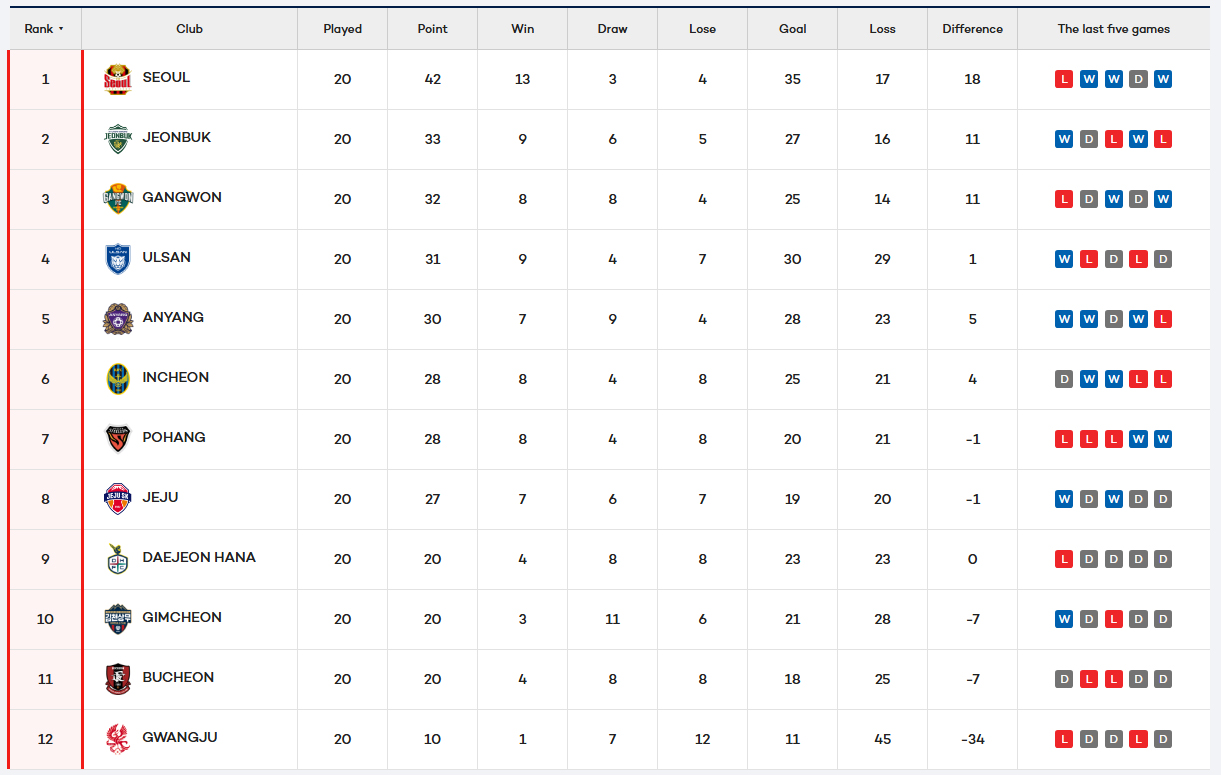Open the DAEJEON HANA club link
The image size is (1221, 775).
[199, 557]
